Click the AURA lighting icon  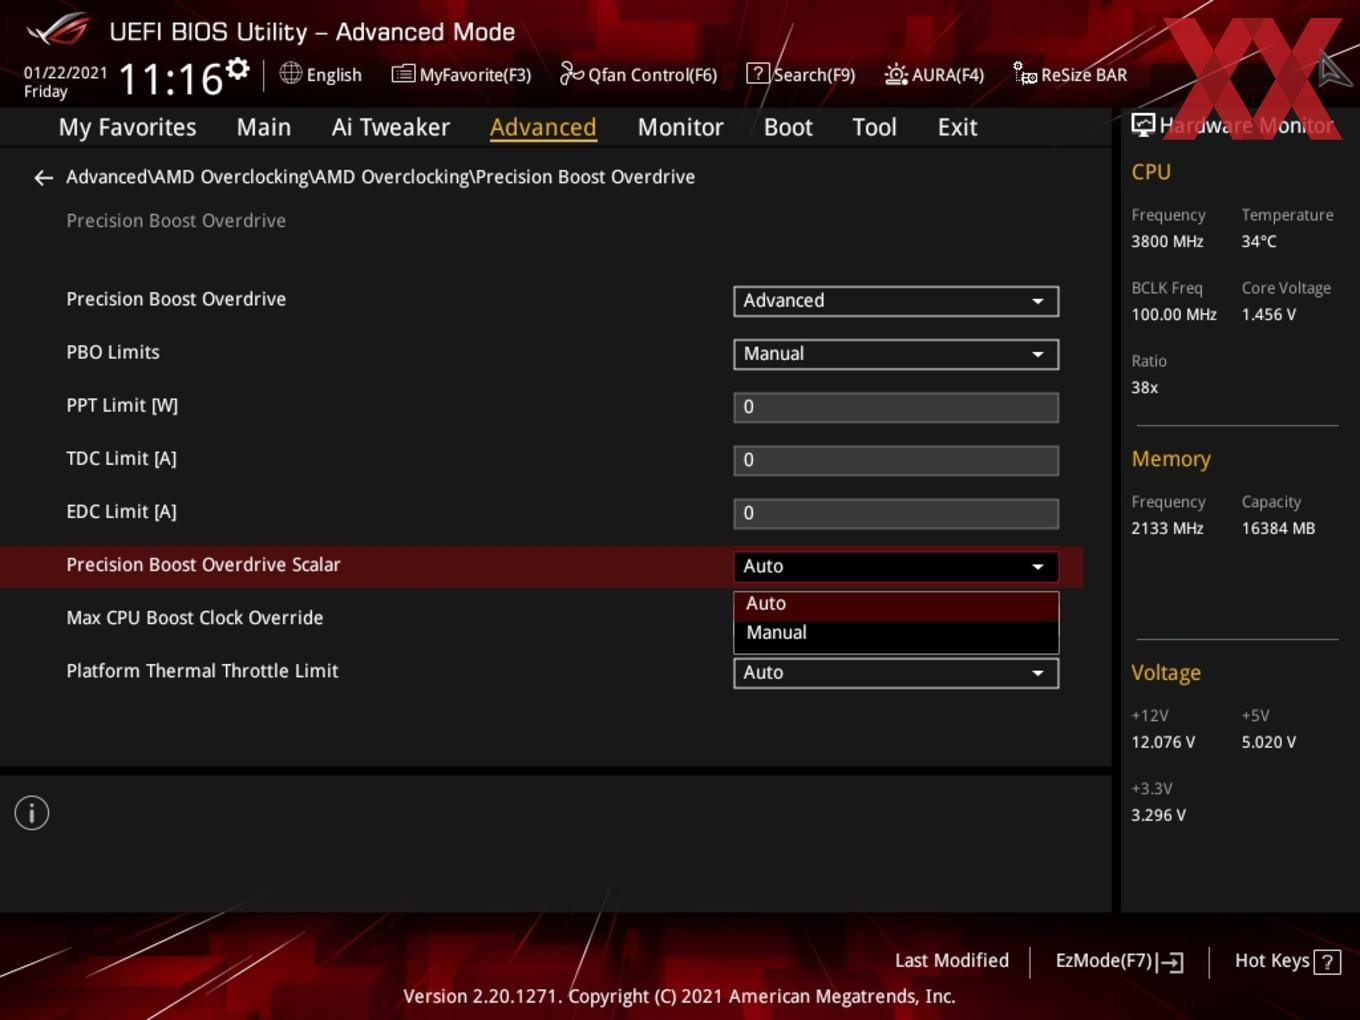pyautogui.click(x=896, y=74)
